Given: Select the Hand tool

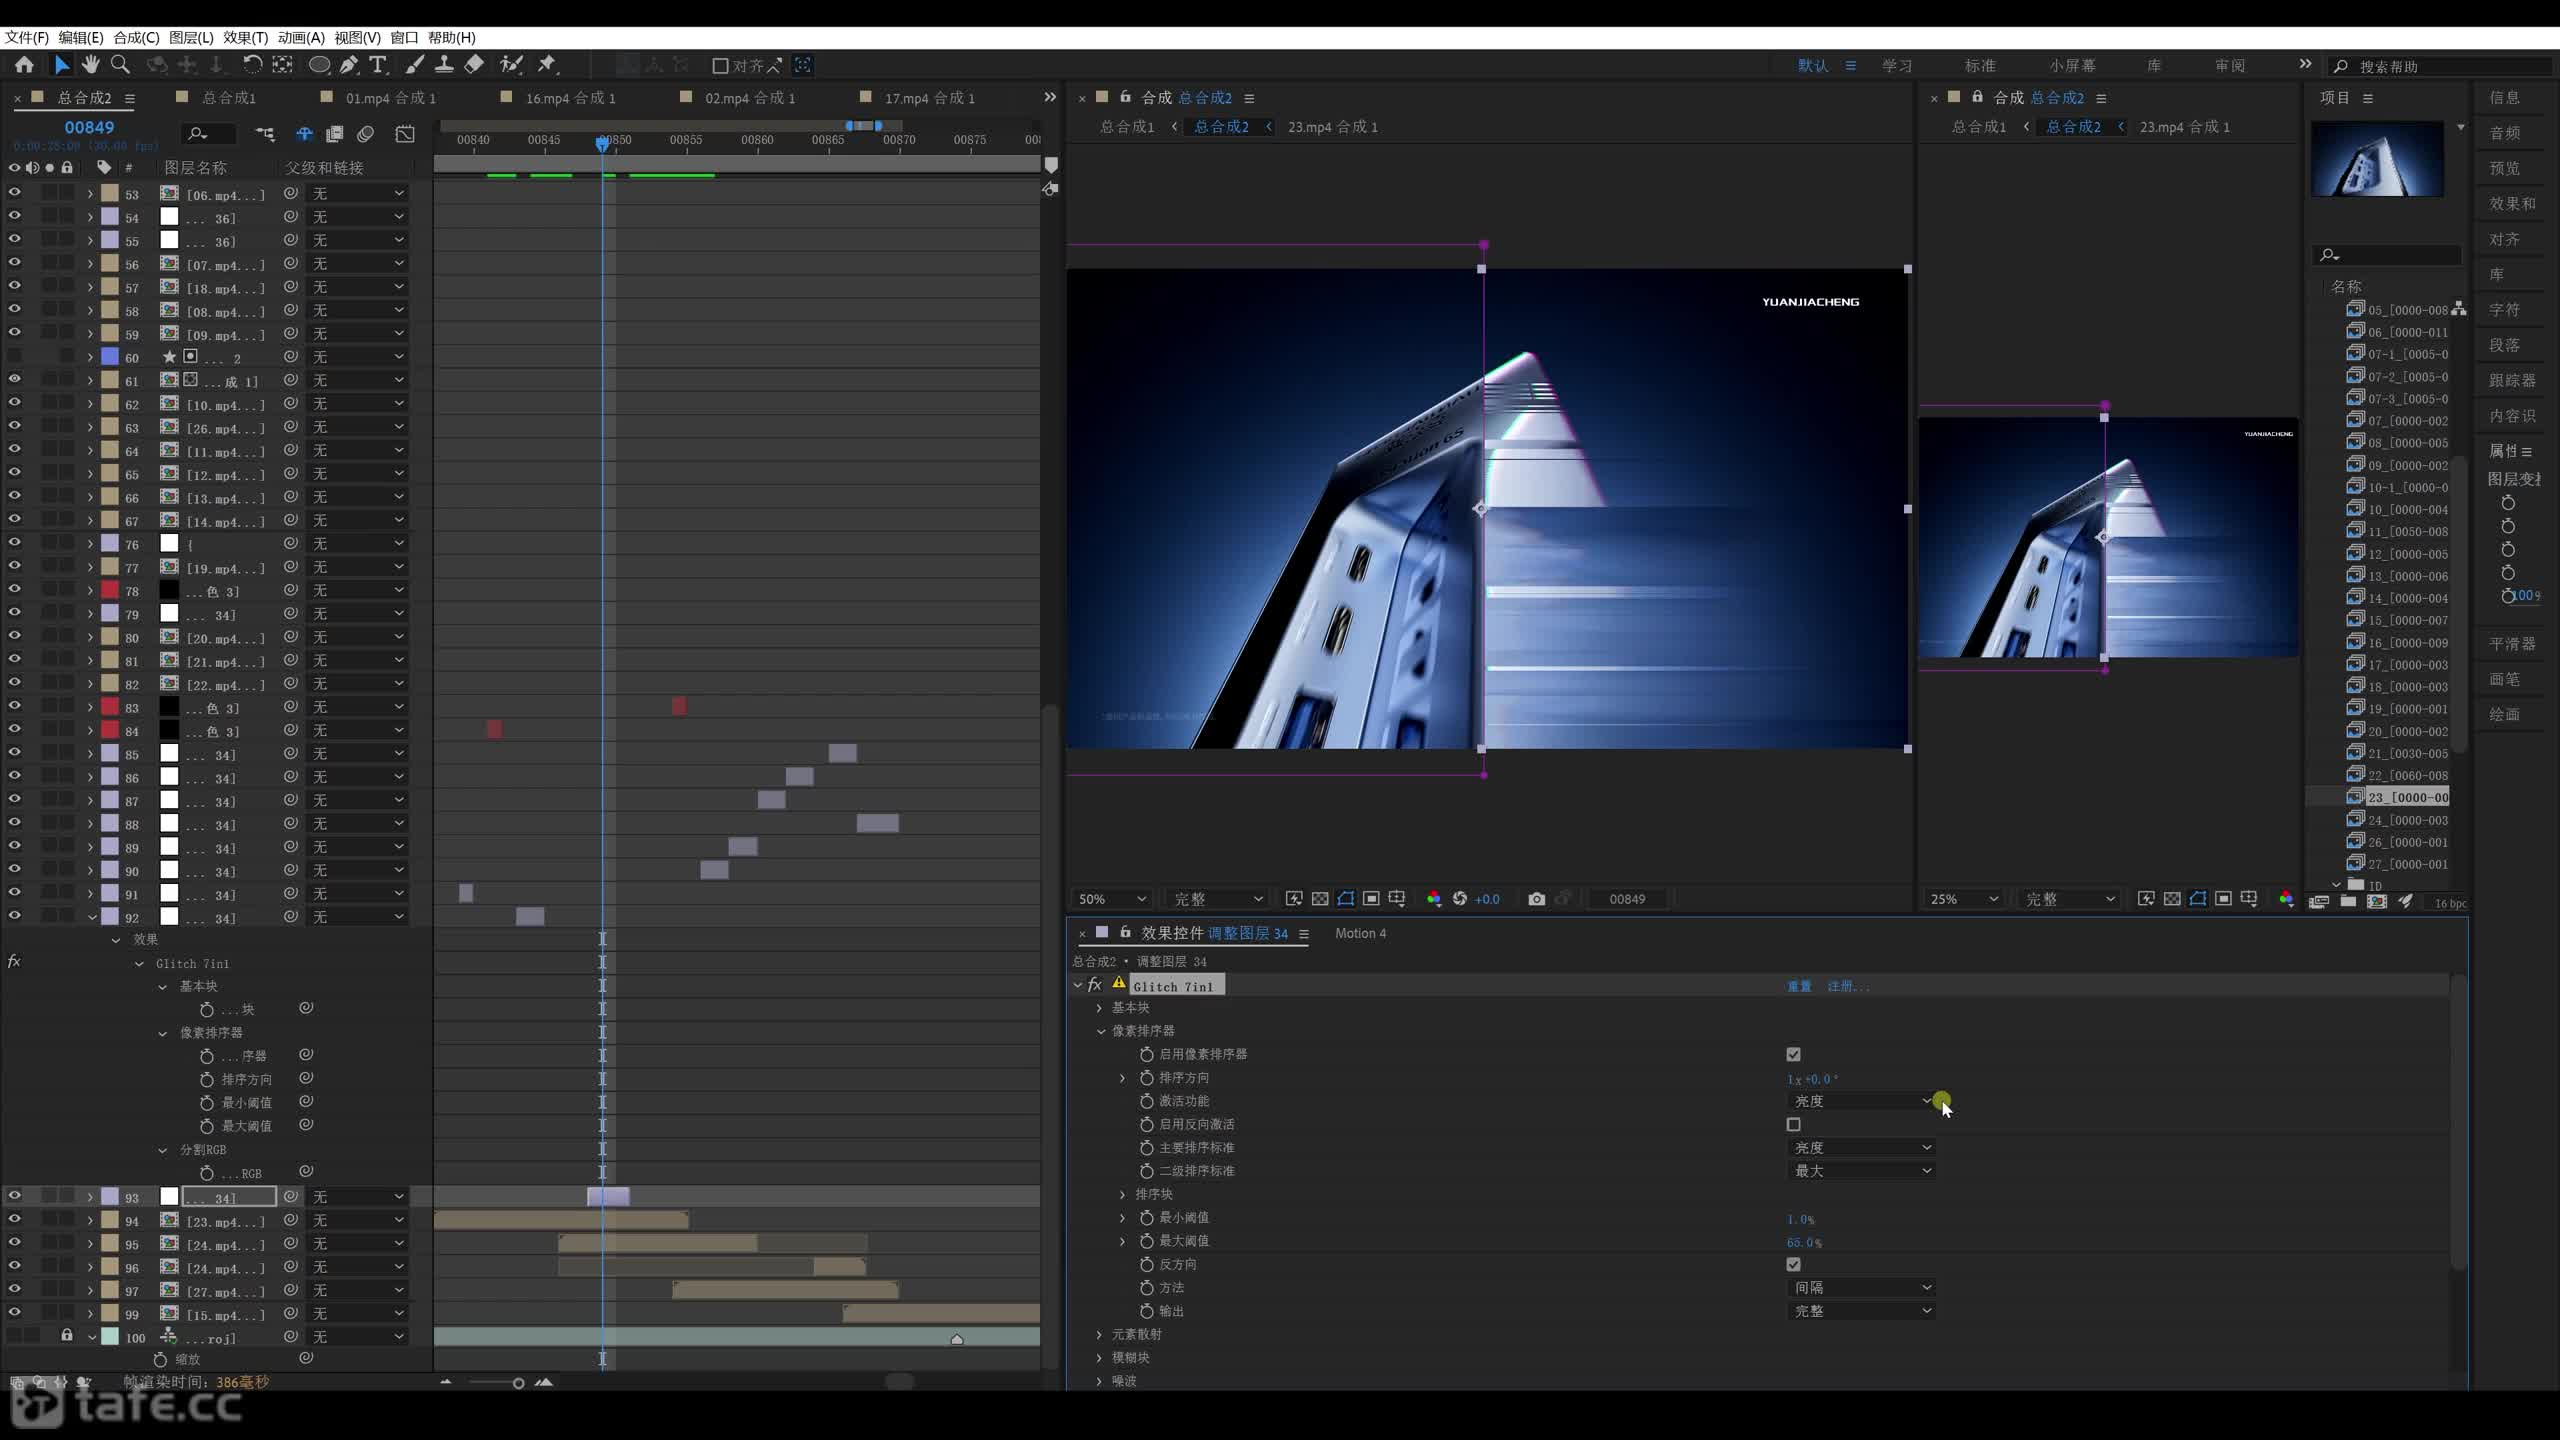Looking at the screenshot, I should click(x=91, y=65).
